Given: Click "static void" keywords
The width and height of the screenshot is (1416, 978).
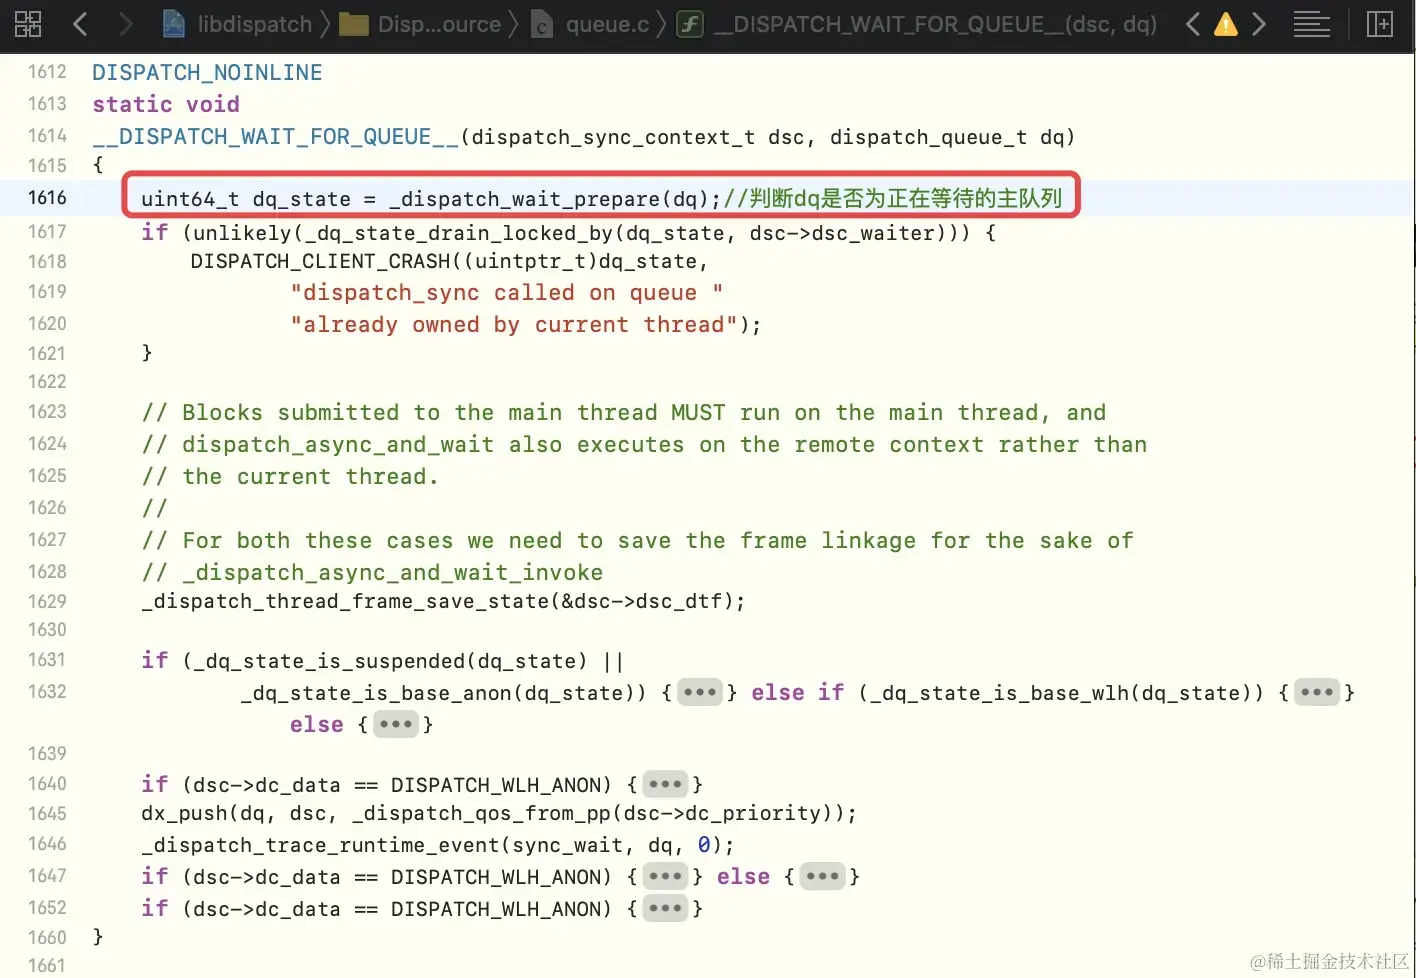Looking at the screenshot, I should coord(166,104).
